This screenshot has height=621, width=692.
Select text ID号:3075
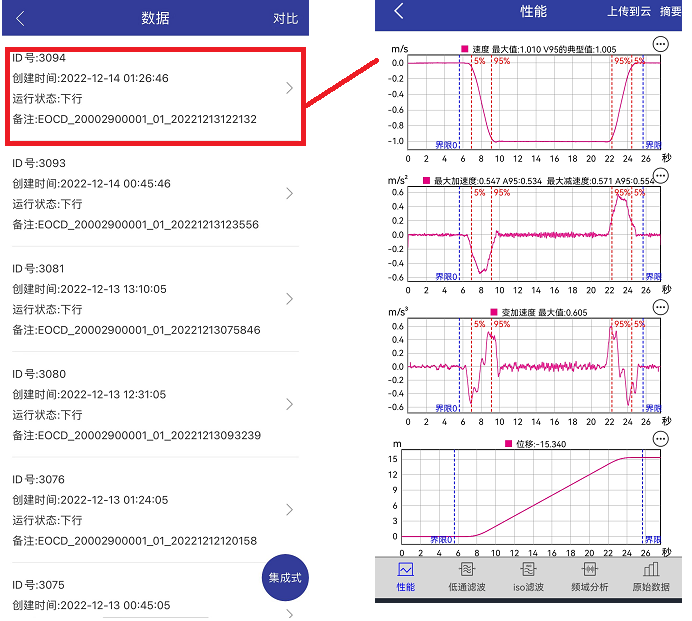38,585
